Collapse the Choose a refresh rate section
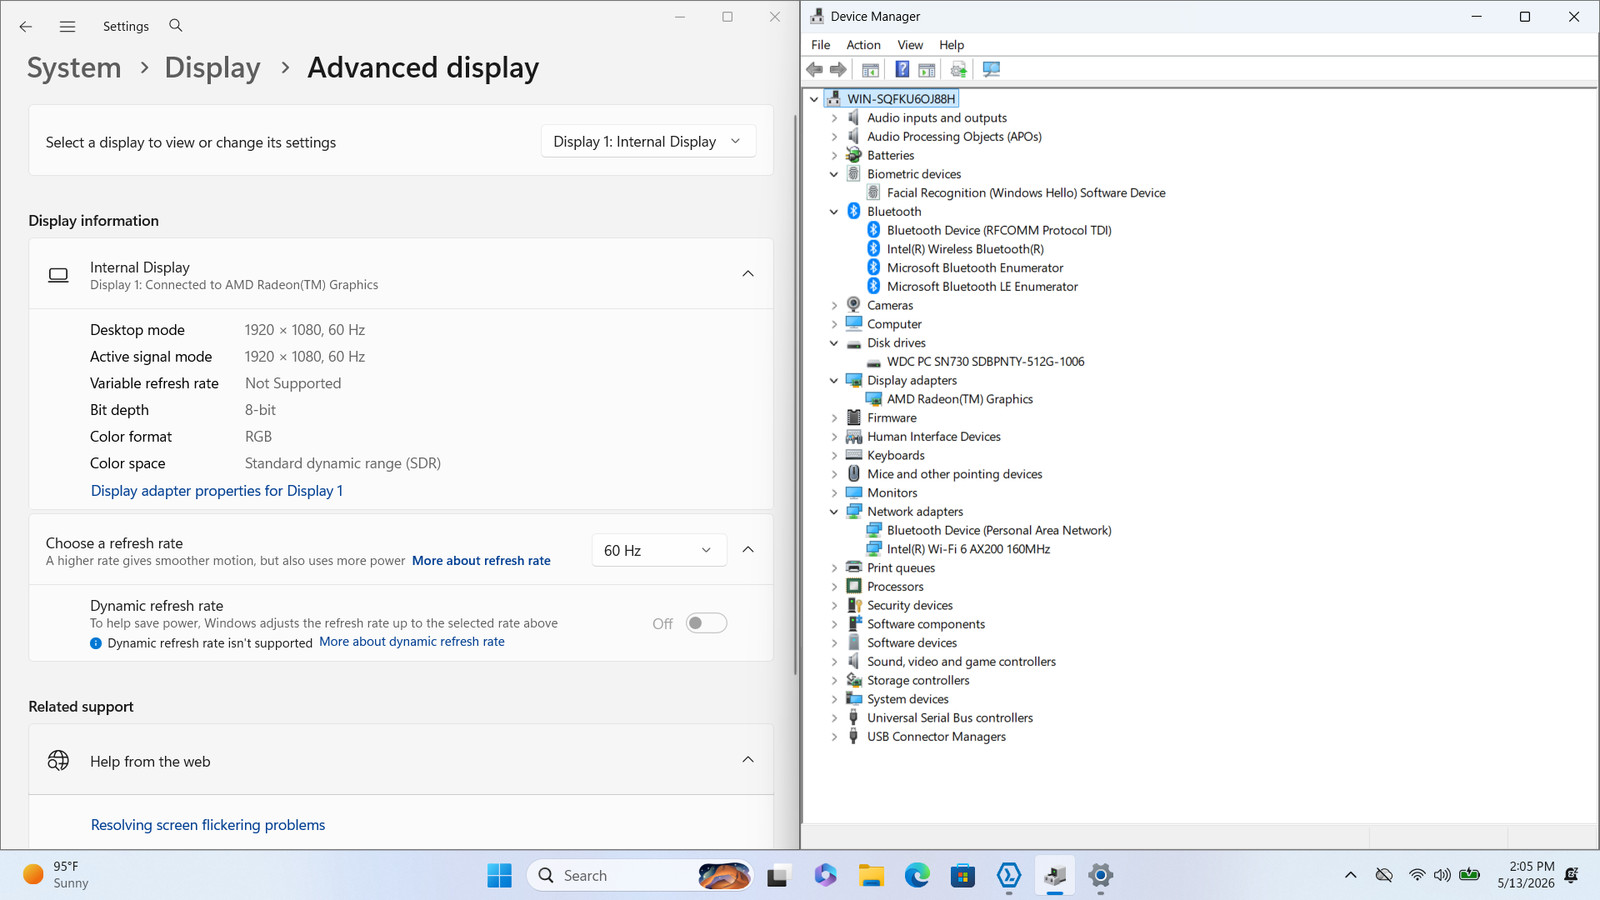The width and height of the screenshot is (1600, 900). coord(748,550)
